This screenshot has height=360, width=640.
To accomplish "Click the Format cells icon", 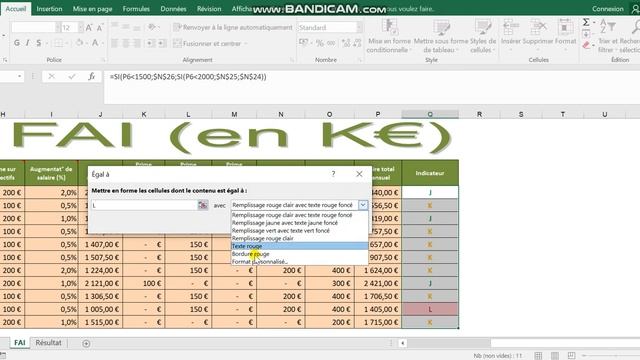I will (565, 27).
